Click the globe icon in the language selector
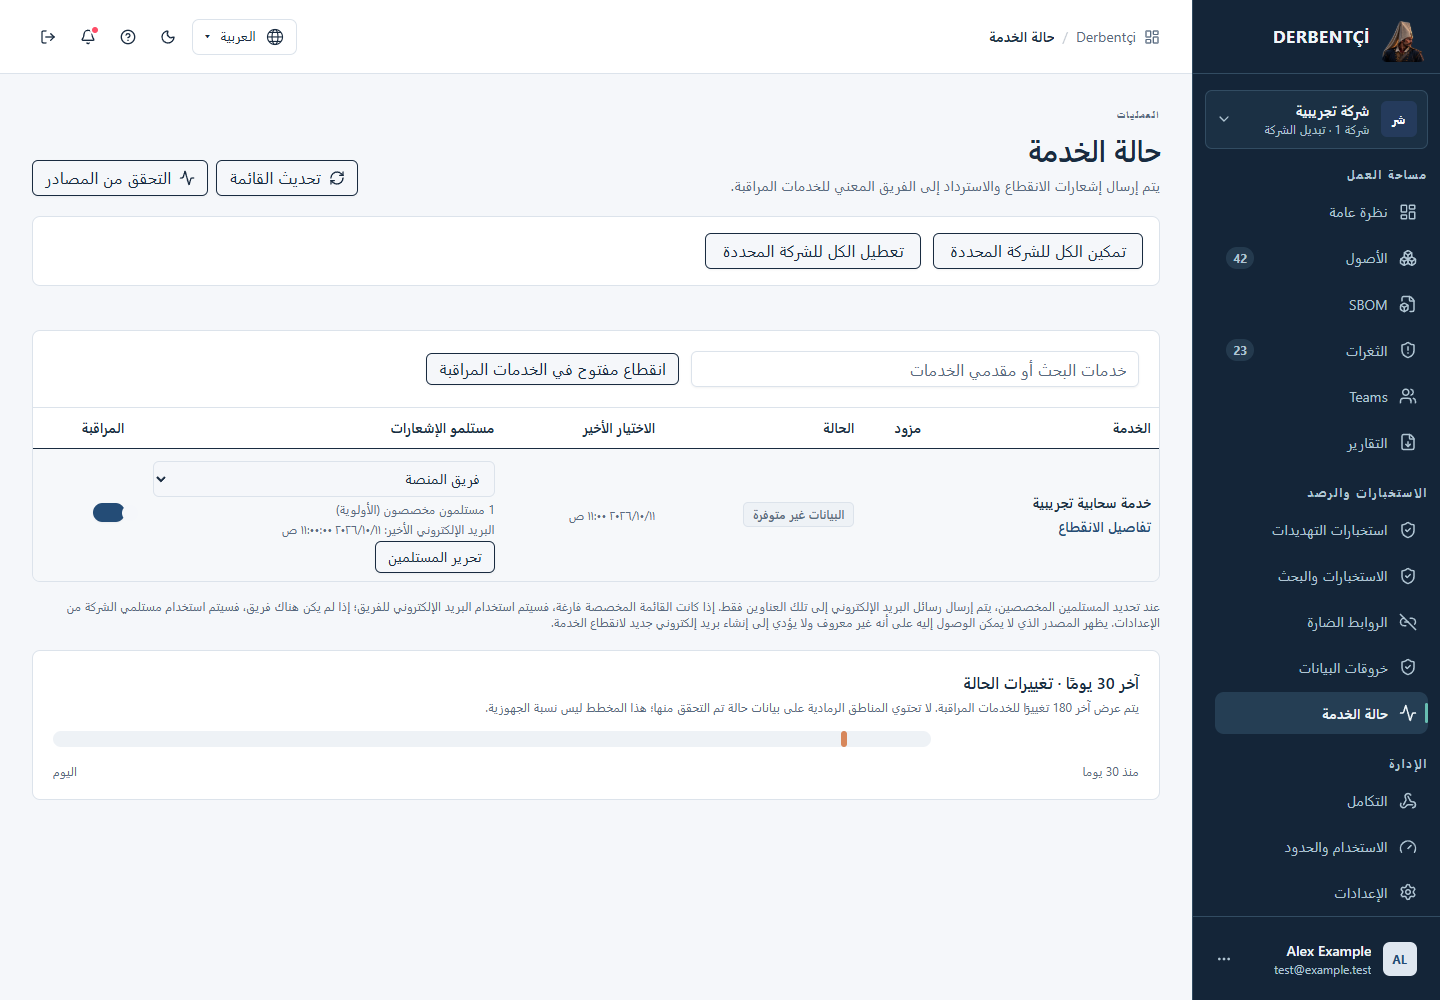Viewport: 1440px width, 1000px height. click(275, 37)
